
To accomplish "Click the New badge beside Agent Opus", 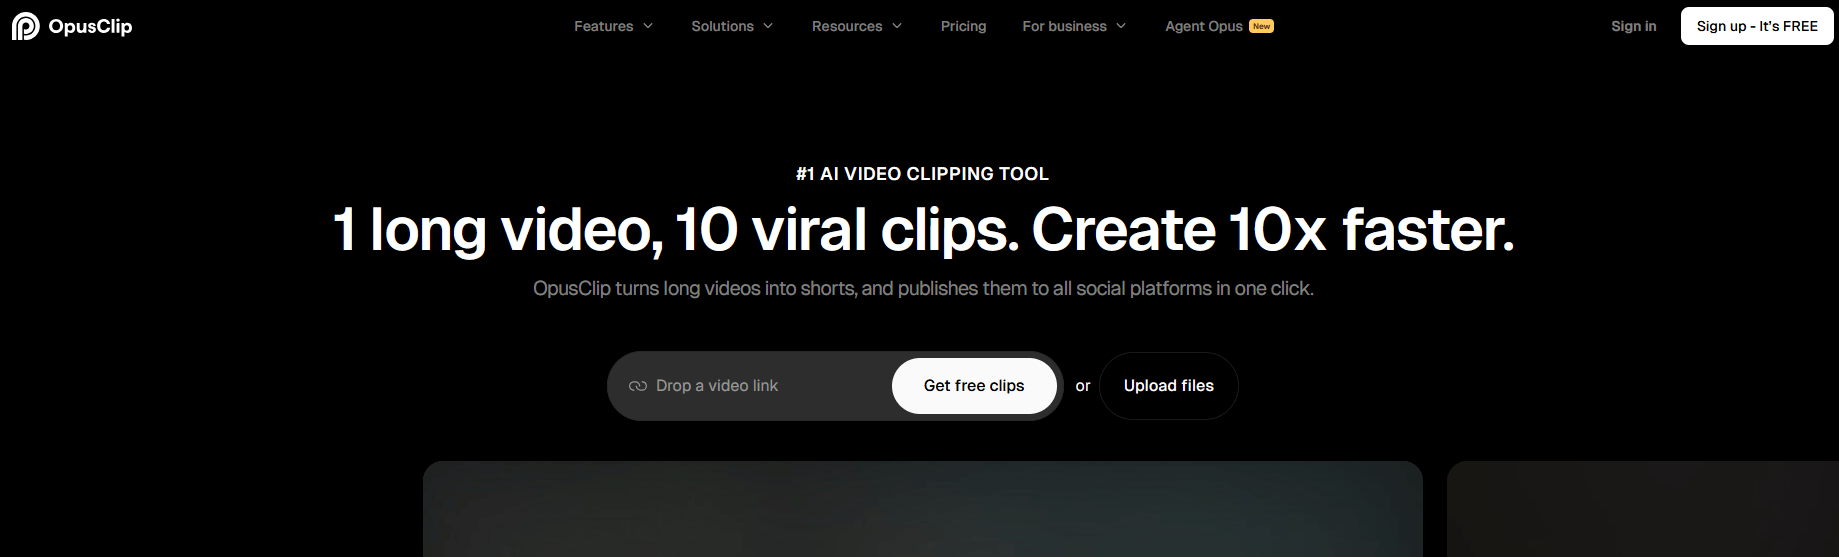I will [x=1262, y=26].
